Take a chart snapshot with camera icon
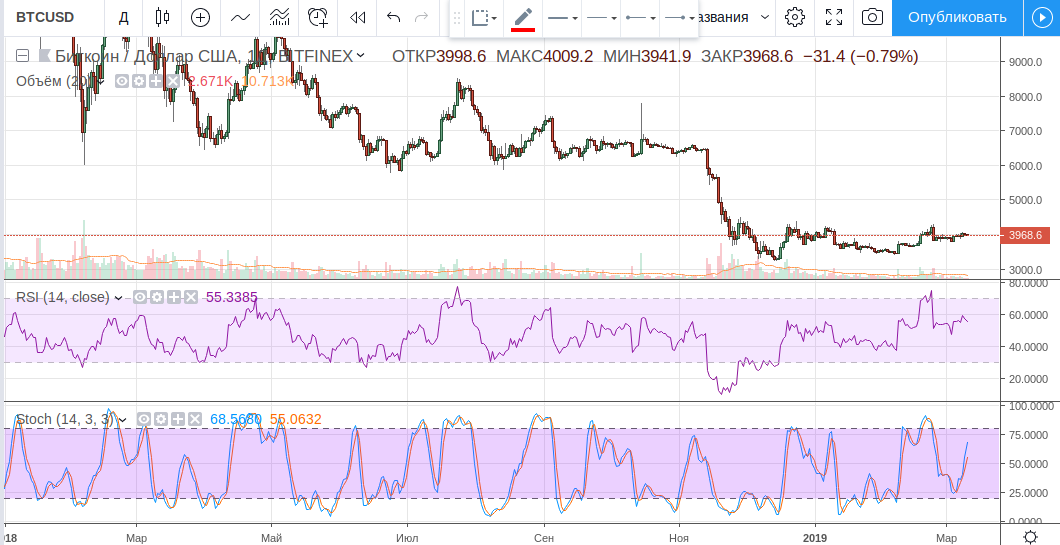This screenshot has width=1060, height=545. (873, 17)
